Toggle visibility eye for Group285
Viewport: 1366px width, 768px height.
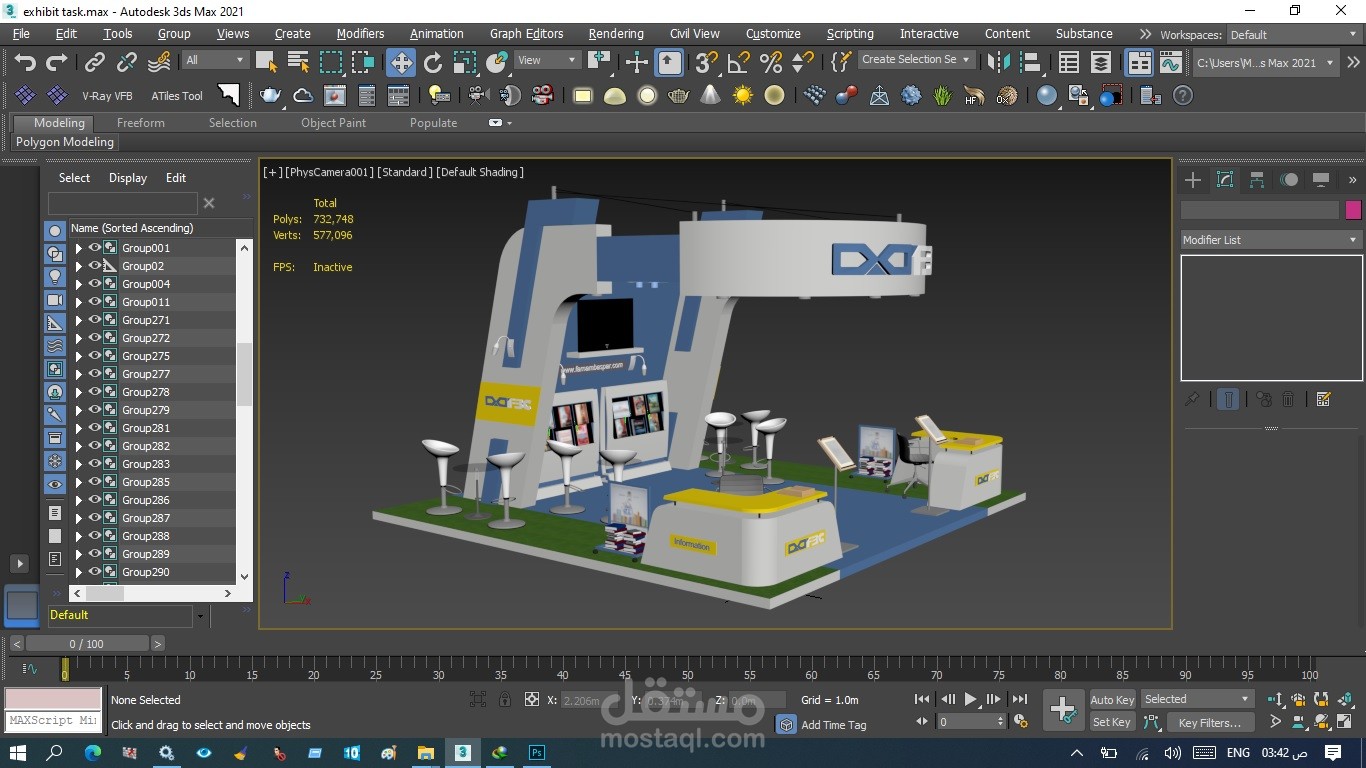coord(95,482)
